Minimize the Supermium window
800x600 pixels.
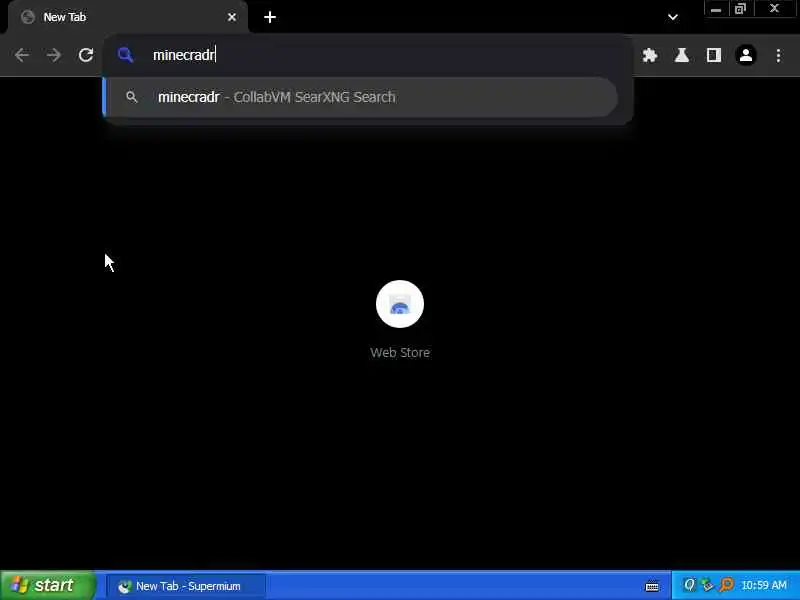716,9
